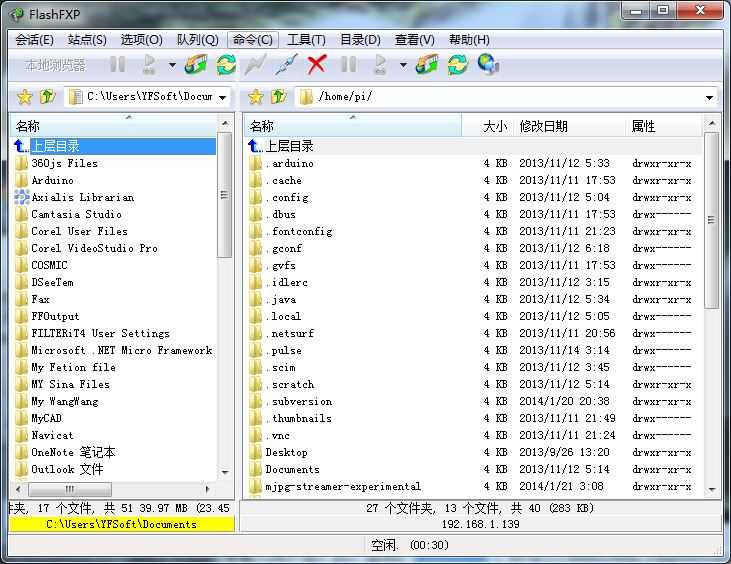Select the Camtasia Studio folder
731x564 pixels.
point(76,214)
